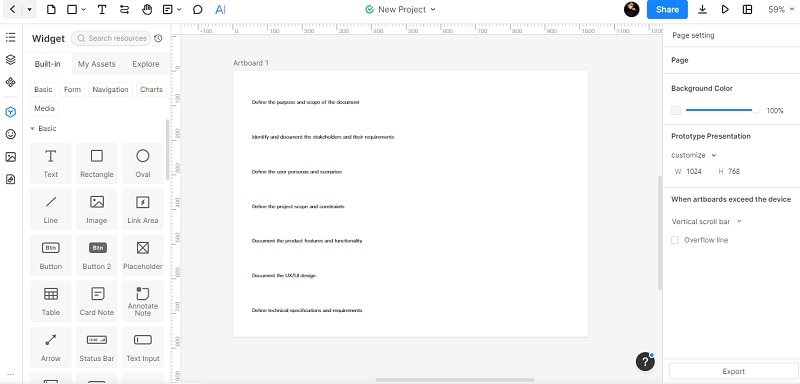Choose the Text widget
Screen dimensions: 800x384
point(51,163)
